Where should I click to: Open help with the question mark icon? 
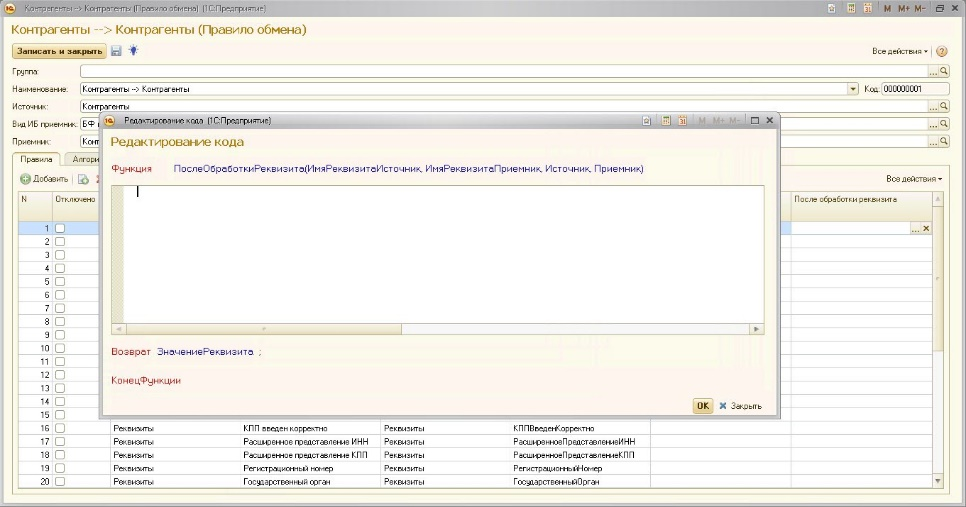941,51
